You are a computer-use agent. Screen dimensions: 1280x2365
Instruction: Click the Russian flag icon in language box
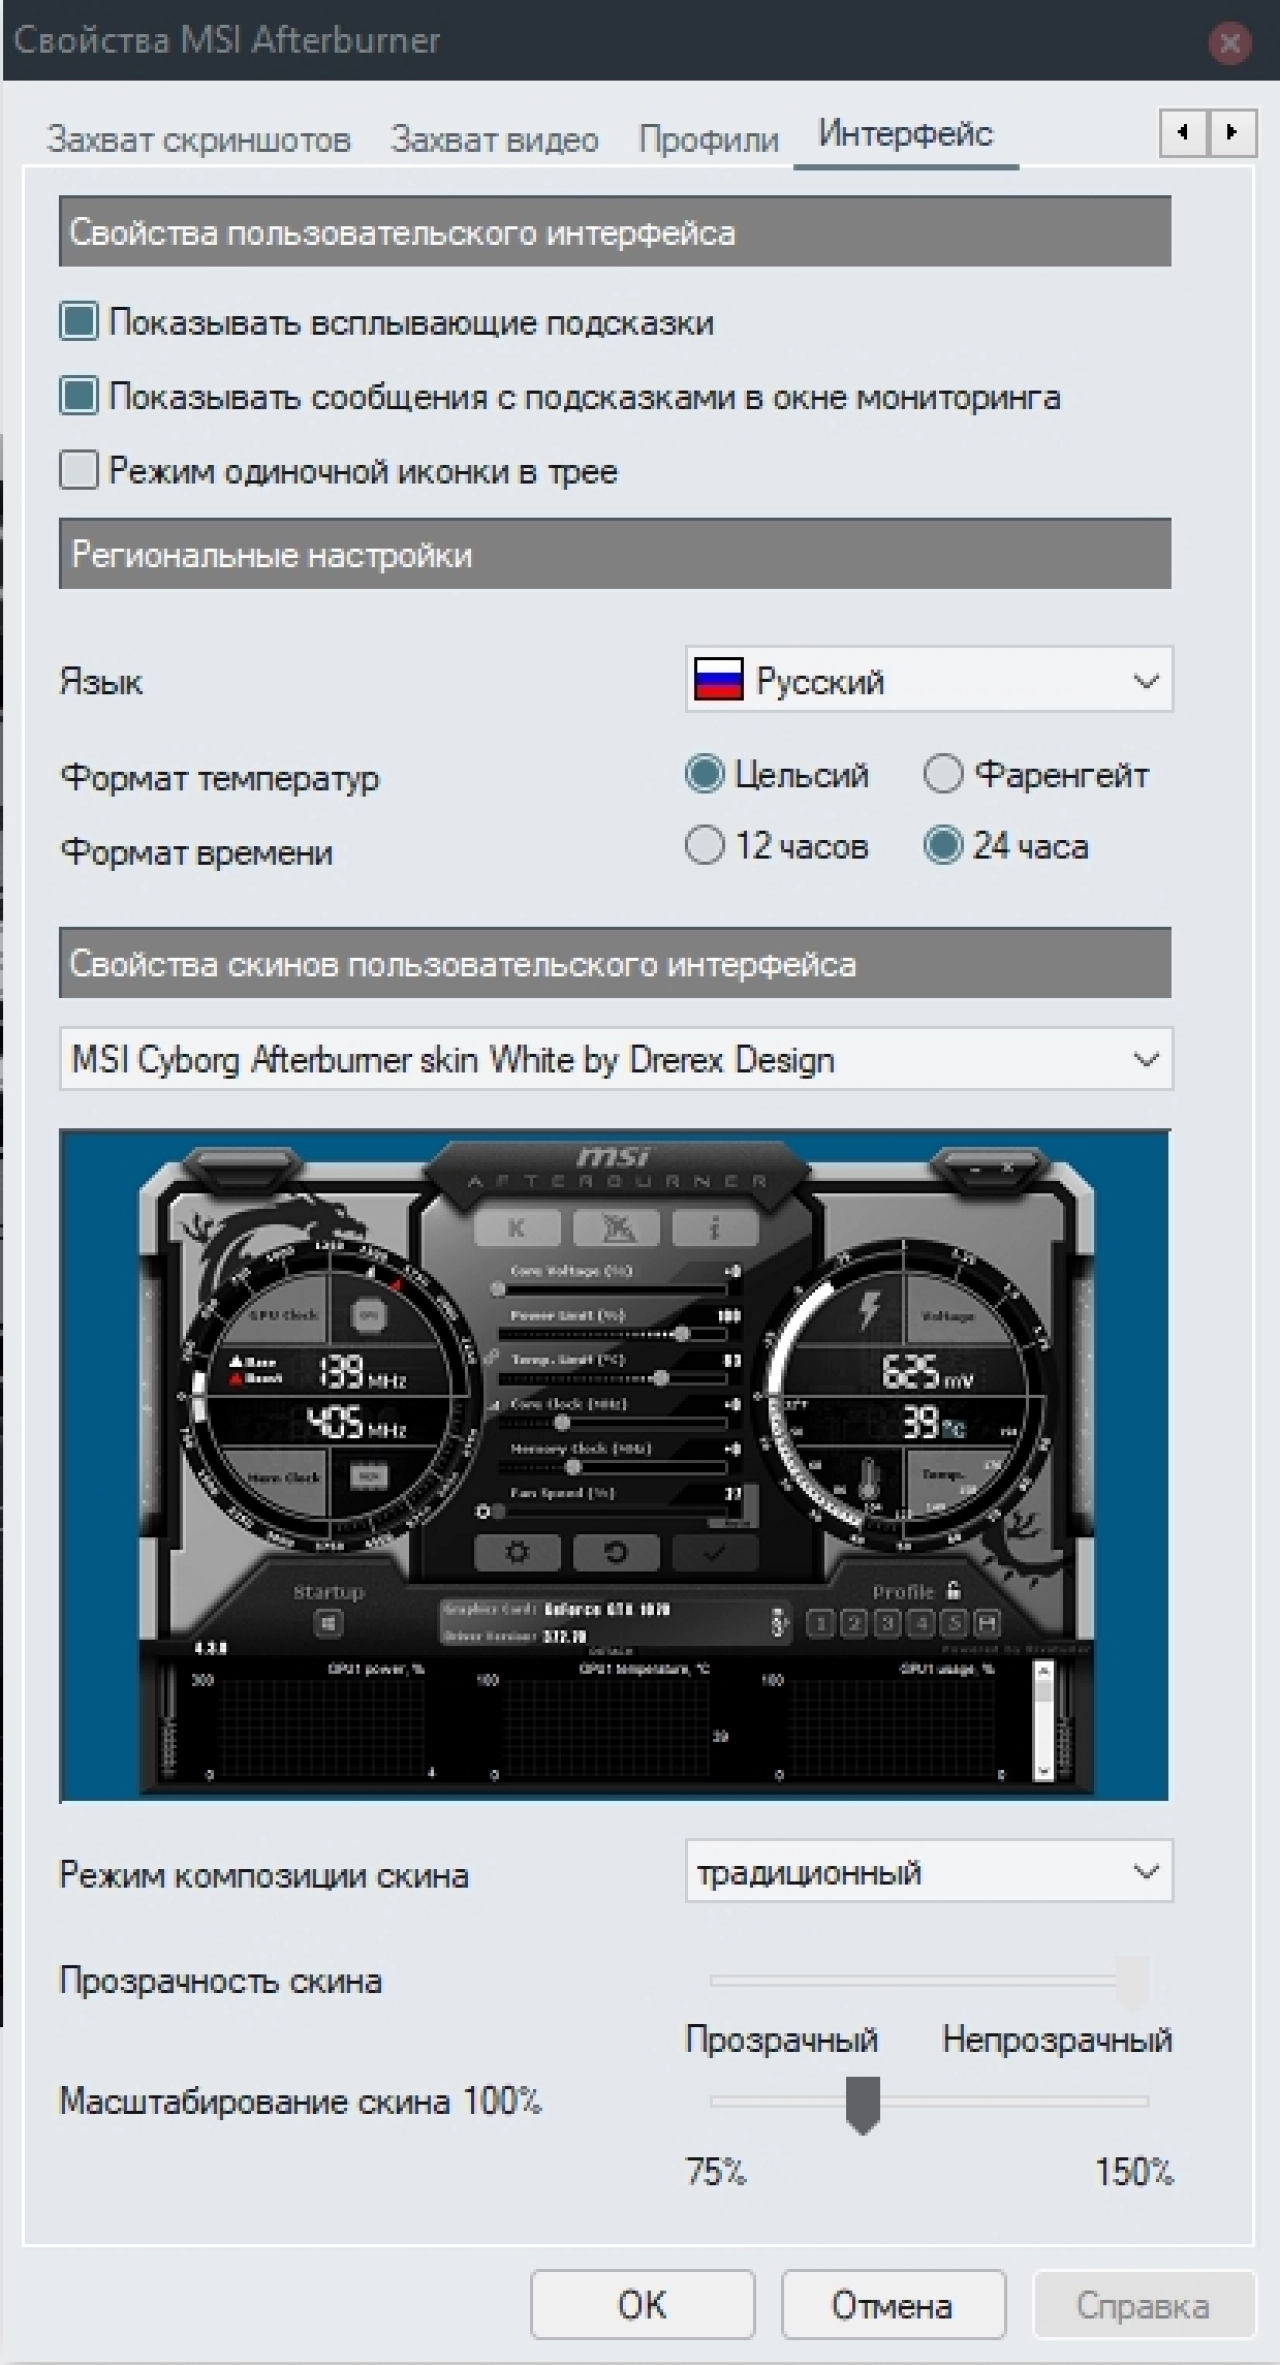click(x=718, y=680)
